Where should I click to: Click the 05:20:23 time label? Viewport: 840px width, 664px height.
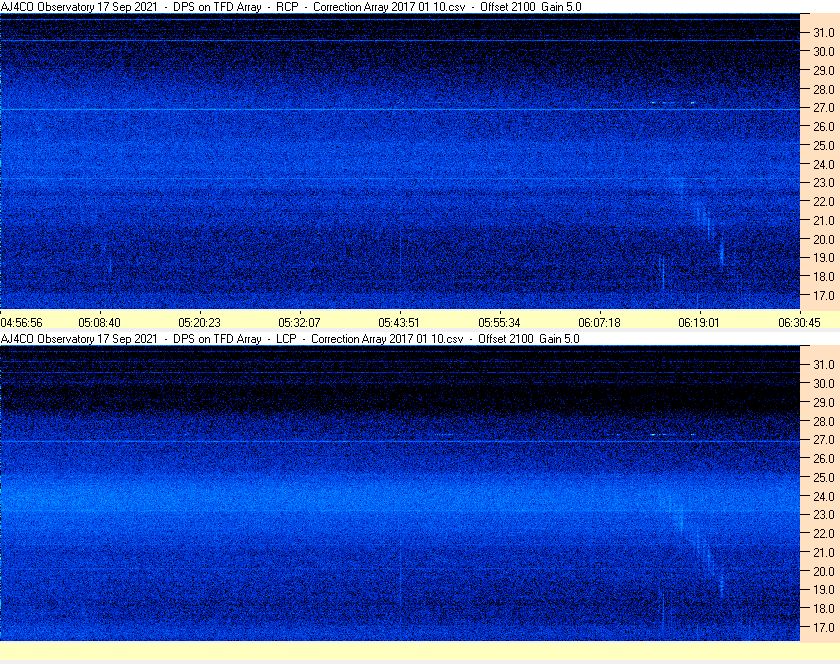tap(199, 323)
